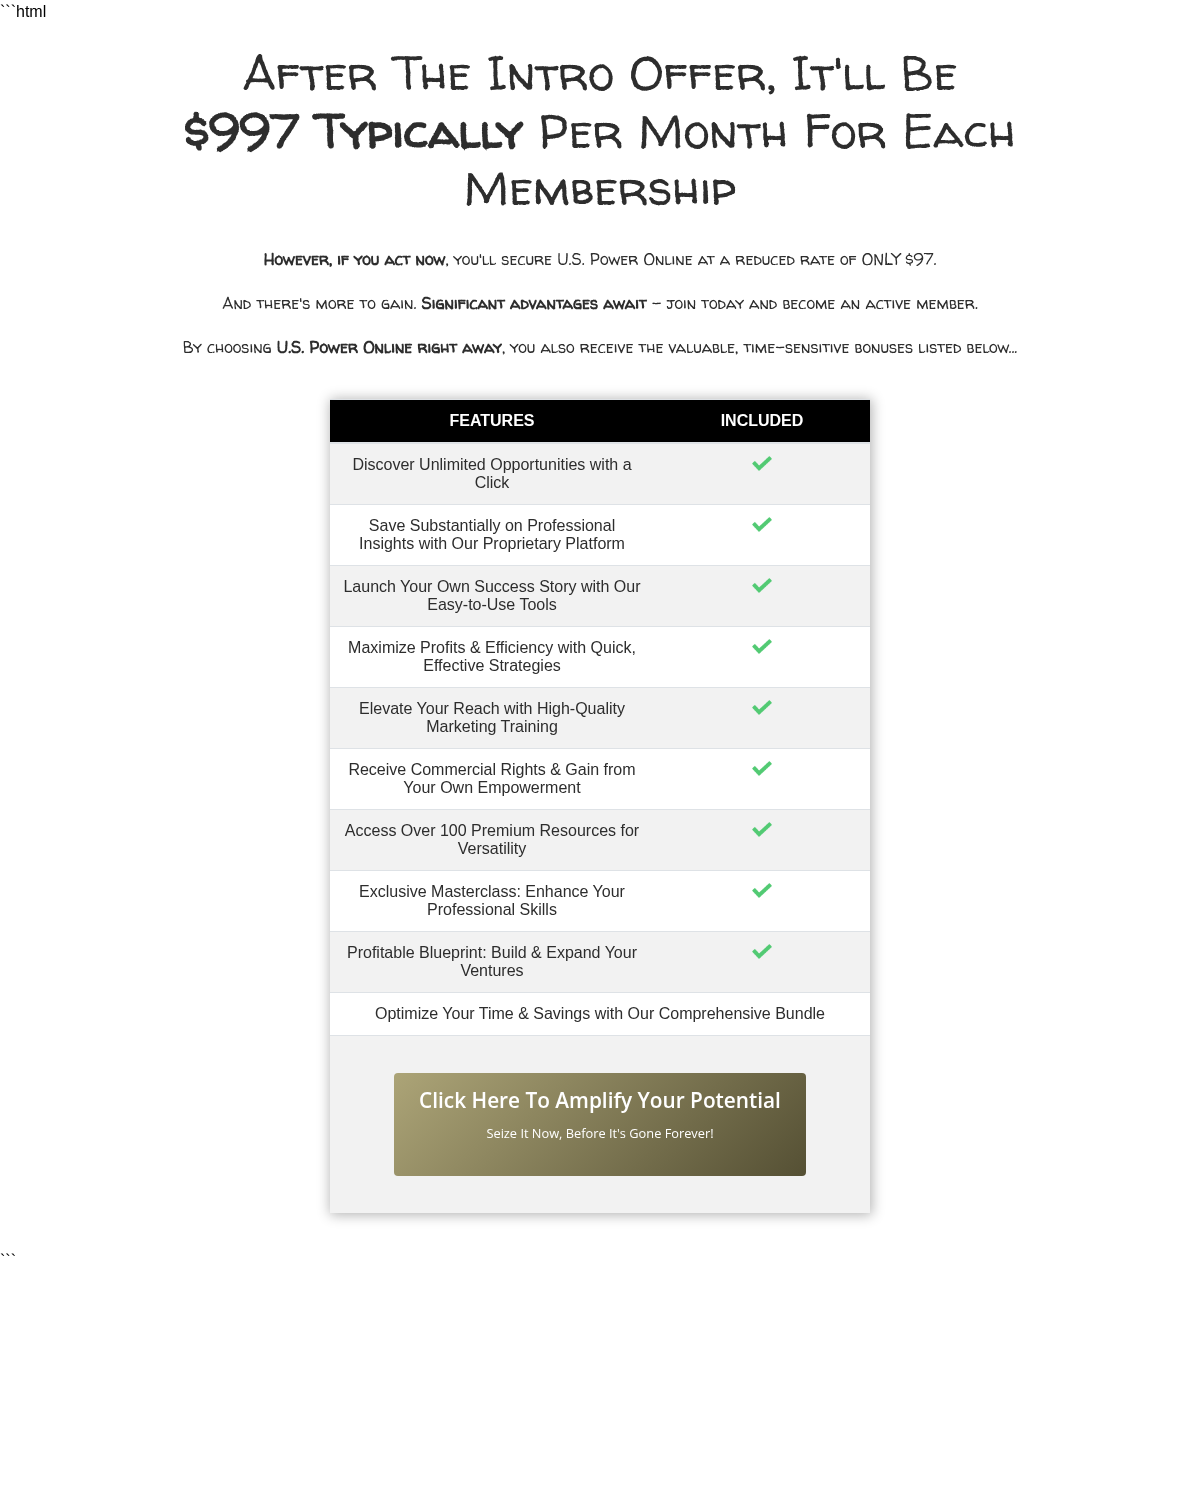The width and height of the screenshot is (1200, 1500).
Task: Click the Significant advantages await paragraph
Action: tap(600, 304)
